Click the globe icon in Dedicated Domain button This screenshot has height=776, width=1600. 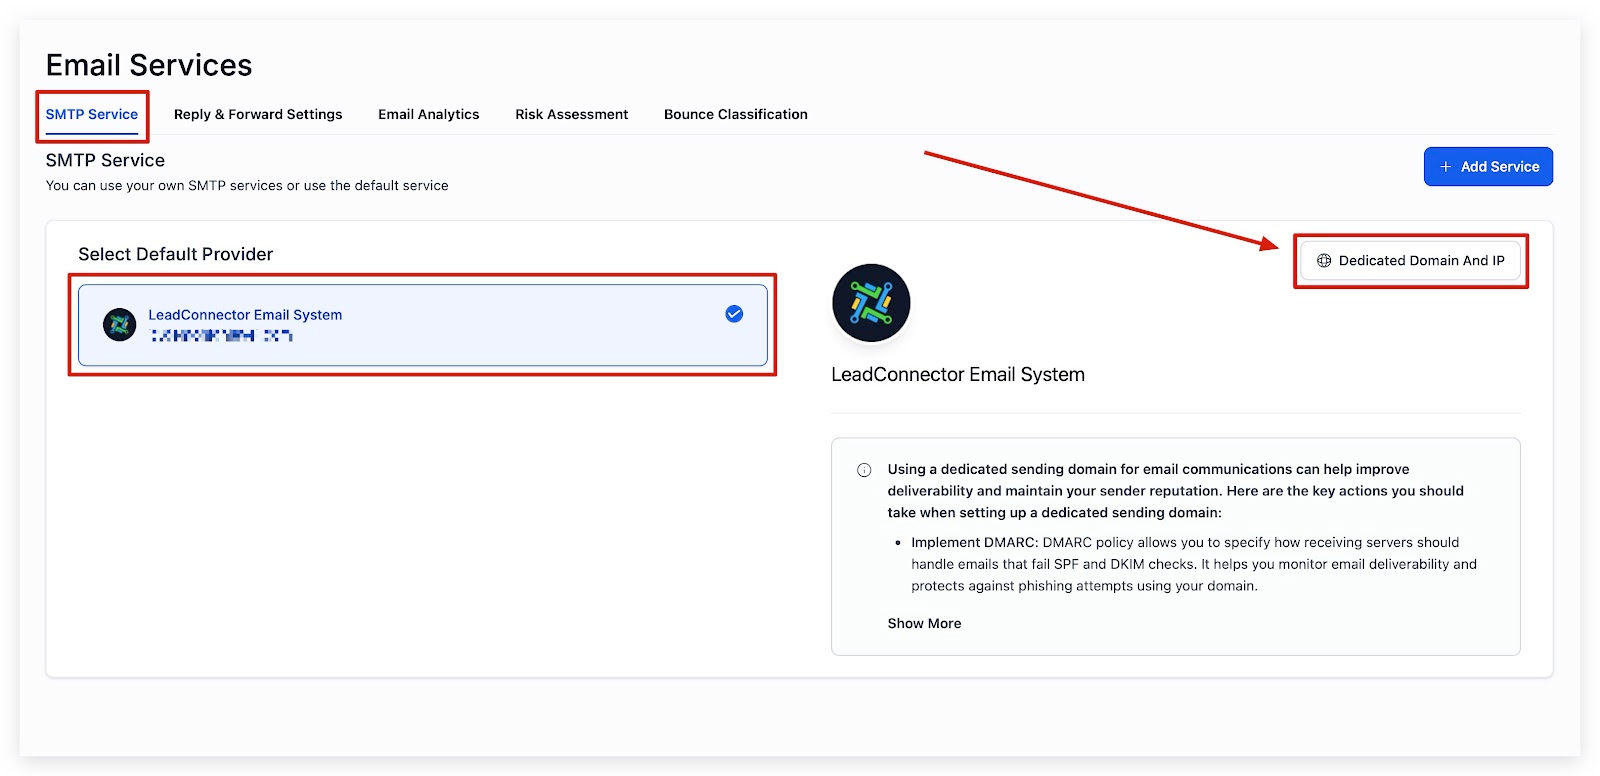1324,261
